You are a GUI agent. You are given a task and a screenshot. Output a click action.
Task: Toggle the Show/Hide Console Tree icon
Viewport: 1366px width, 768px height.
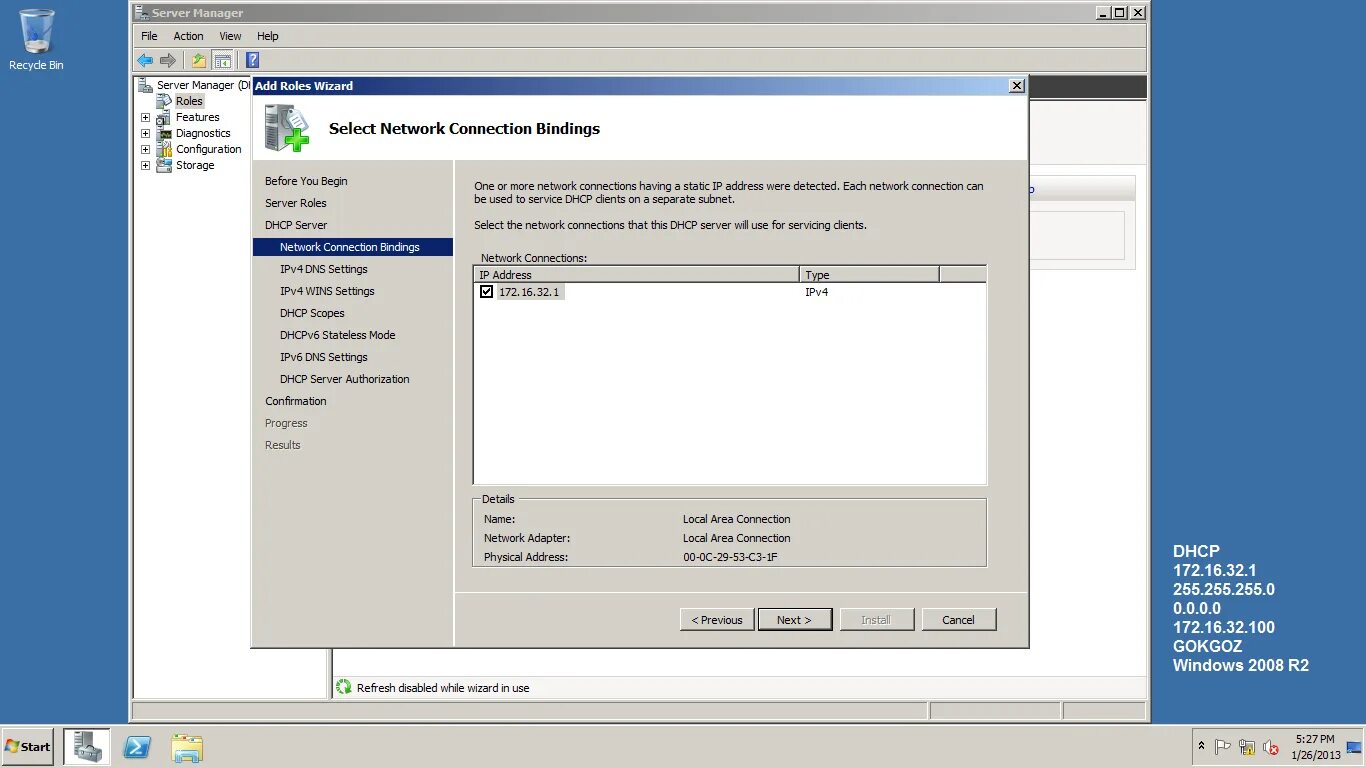(223, 60)
